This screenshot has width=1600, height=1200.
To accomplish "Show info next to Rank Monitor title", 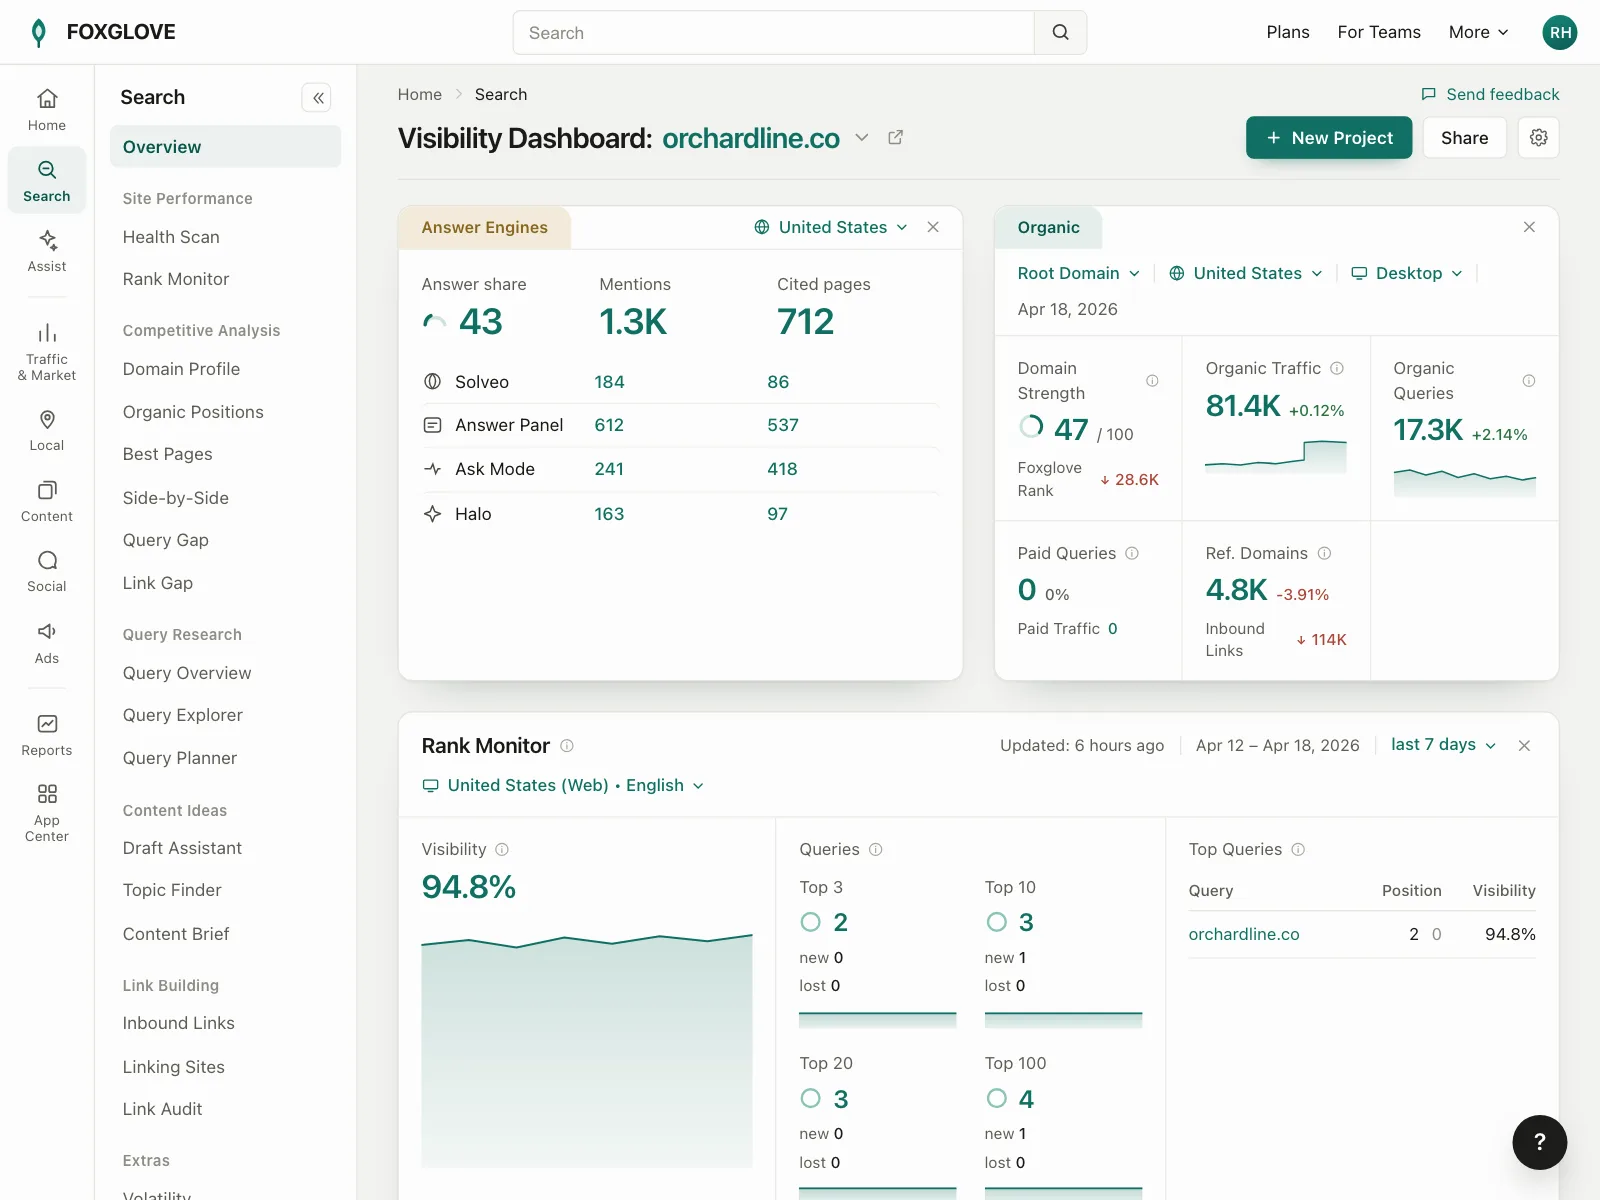I will tap(567, 746).
